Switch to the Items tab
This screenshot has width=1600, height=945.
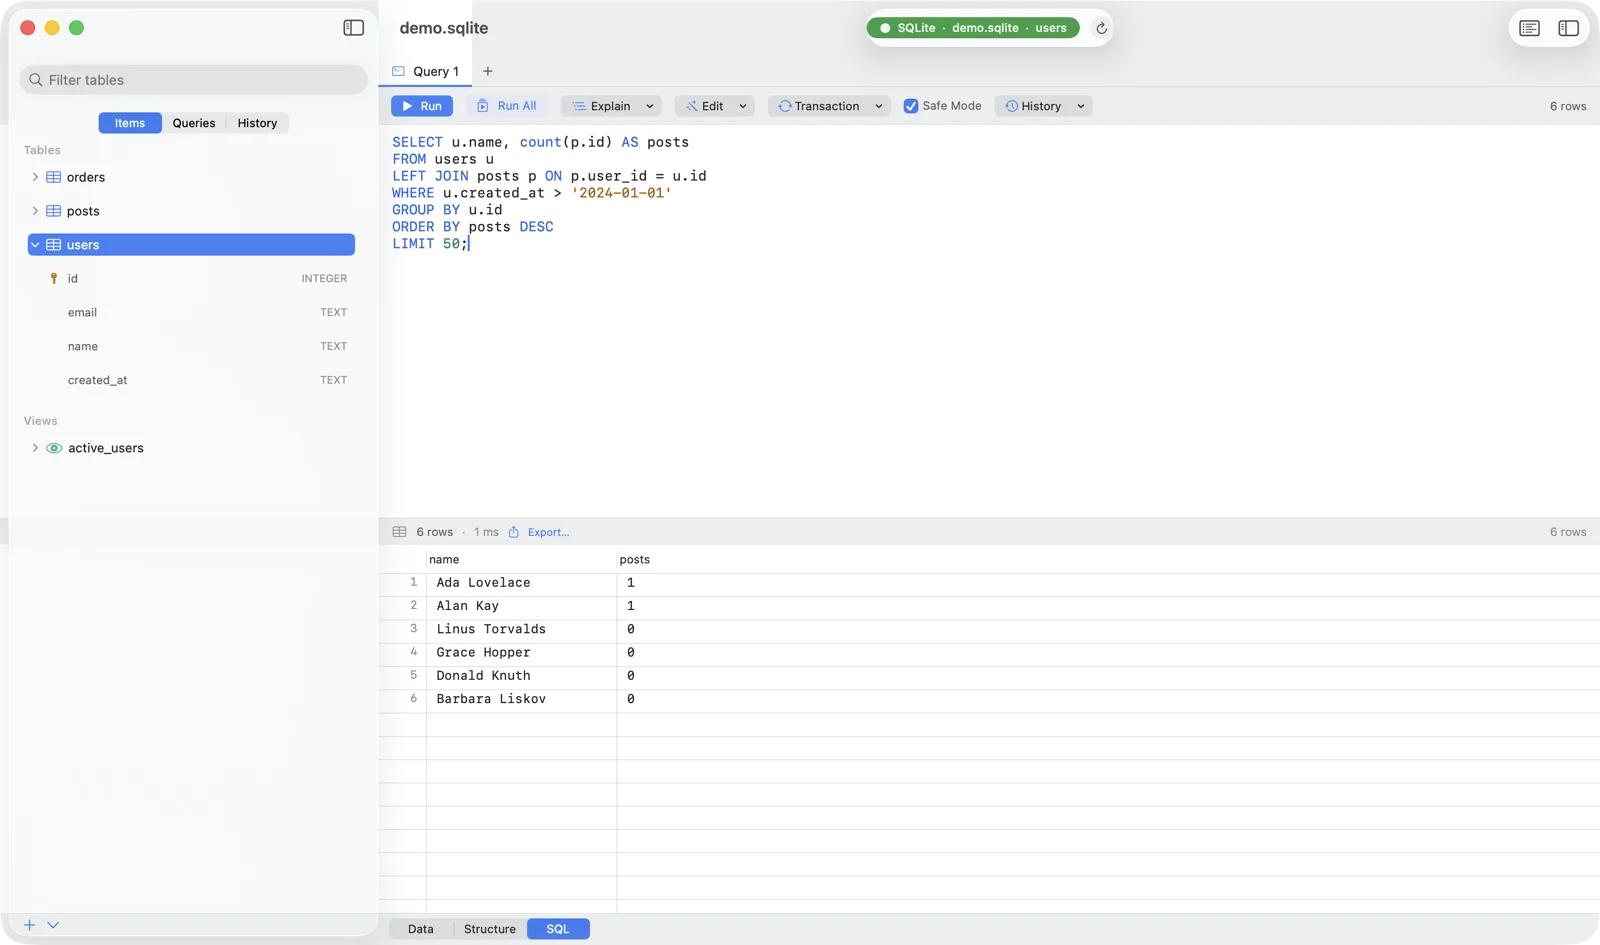click(130, 123)
